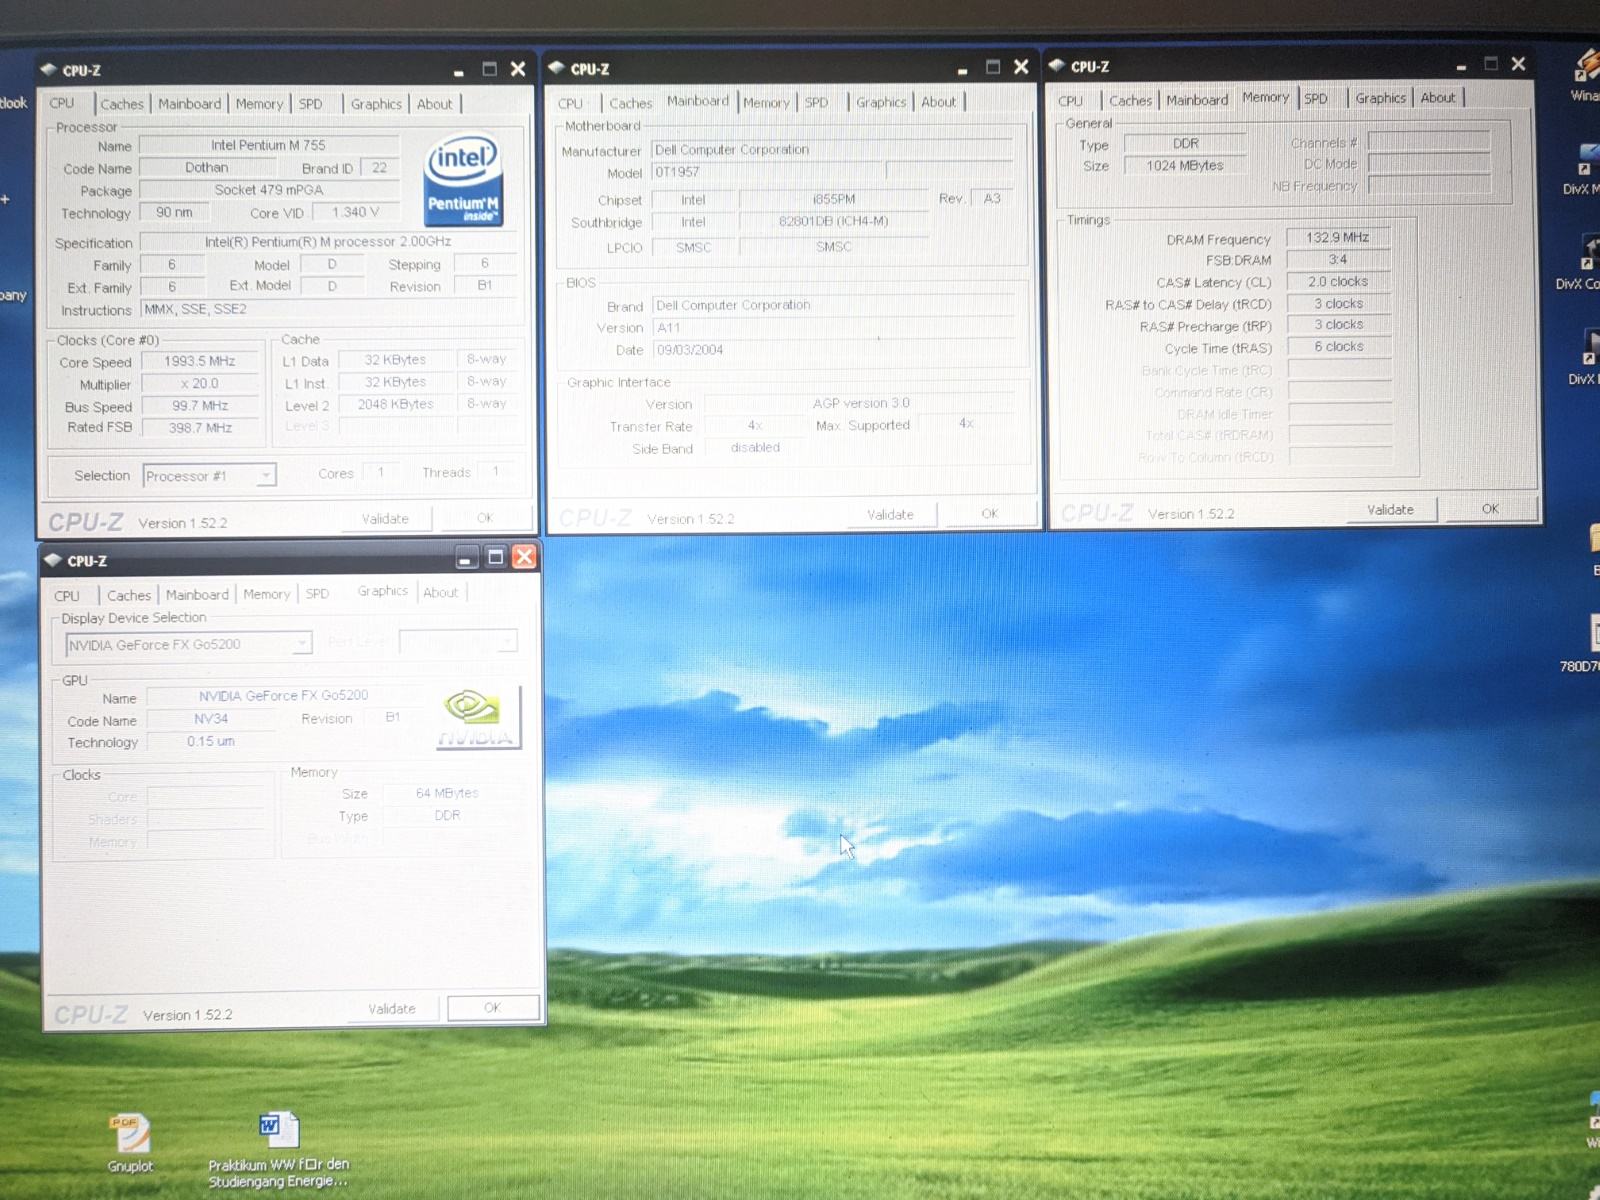Open Mainboard tab in processor window
Viewport: 1600px width, 1200px height.
[189, 104]
